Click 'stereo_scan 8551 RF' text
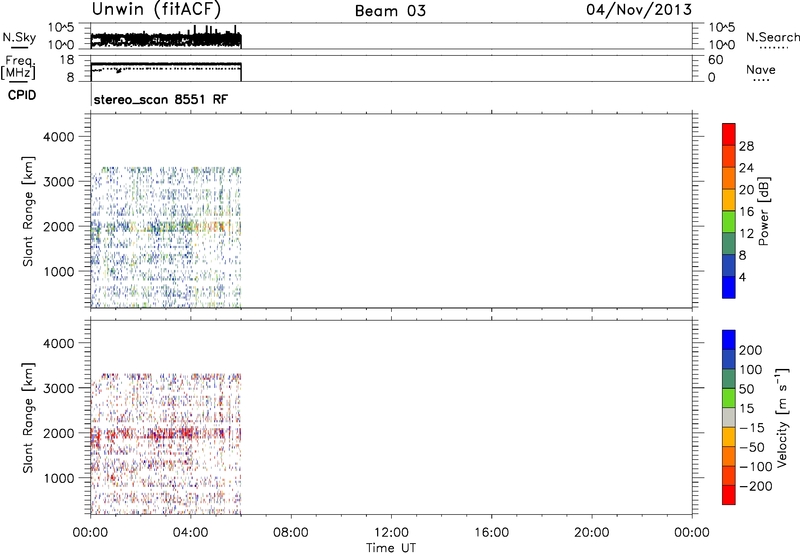The width and height of the screenshot is (800, 554). pos(161,99)
